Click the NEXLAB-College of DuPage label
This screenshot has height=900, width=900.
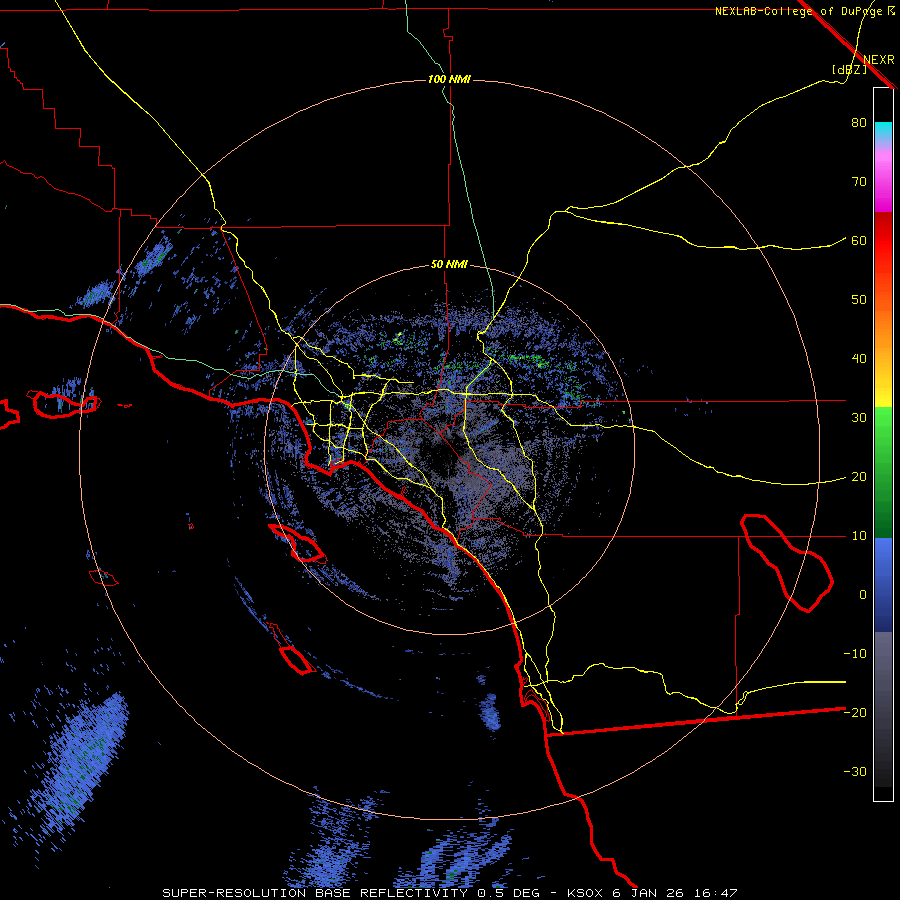tap(804, 11)
